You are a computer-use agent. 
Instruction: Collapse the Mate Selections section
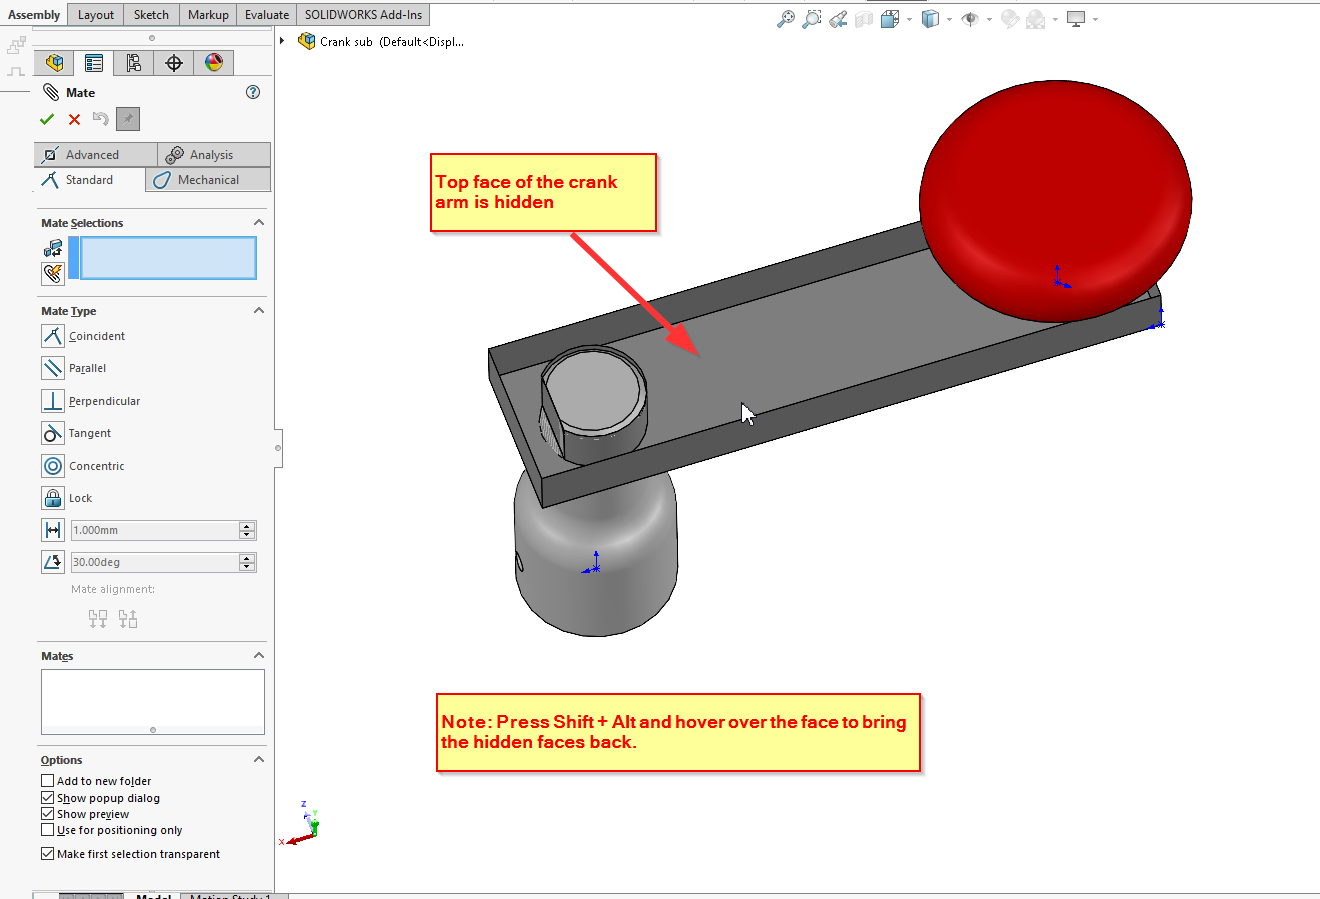(x=259, y=222)
